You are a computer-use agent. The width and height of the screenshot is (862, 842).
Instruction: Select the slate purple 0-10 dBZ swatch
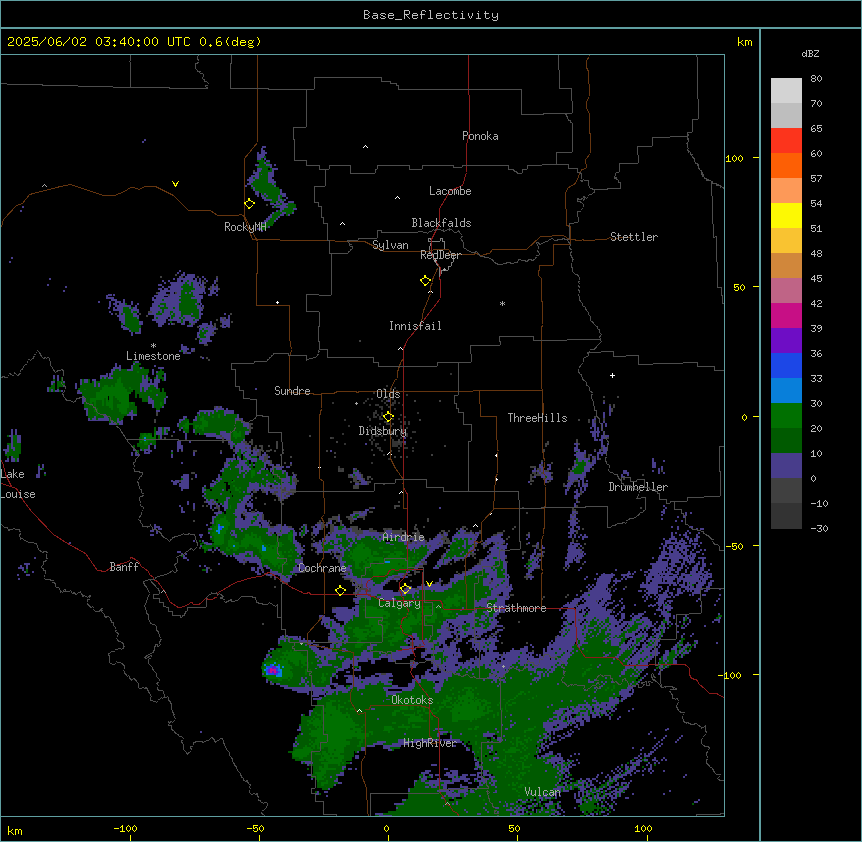[x=786, y=466]
